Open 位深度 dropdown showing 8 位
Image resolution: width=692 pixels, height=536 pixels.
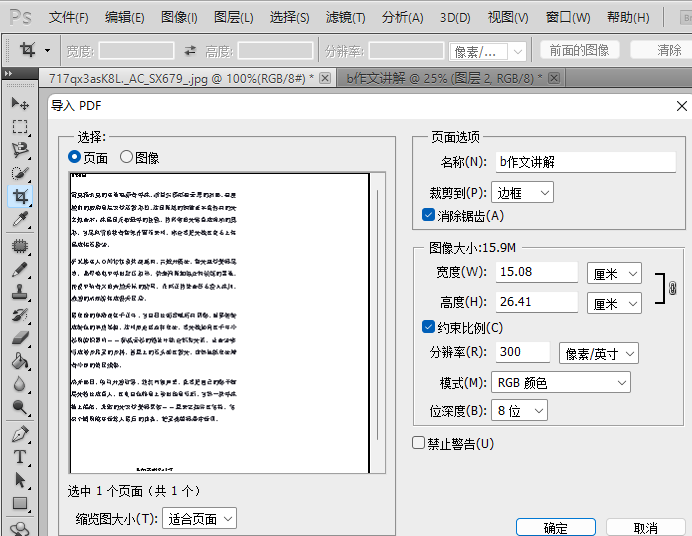point(519,410)
